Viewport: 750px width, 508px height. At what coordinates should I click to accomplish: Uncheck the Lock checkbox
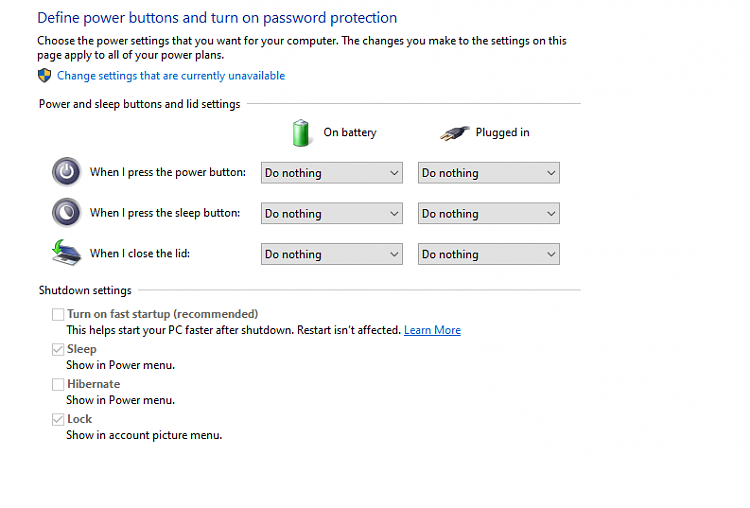click(58, 419)
